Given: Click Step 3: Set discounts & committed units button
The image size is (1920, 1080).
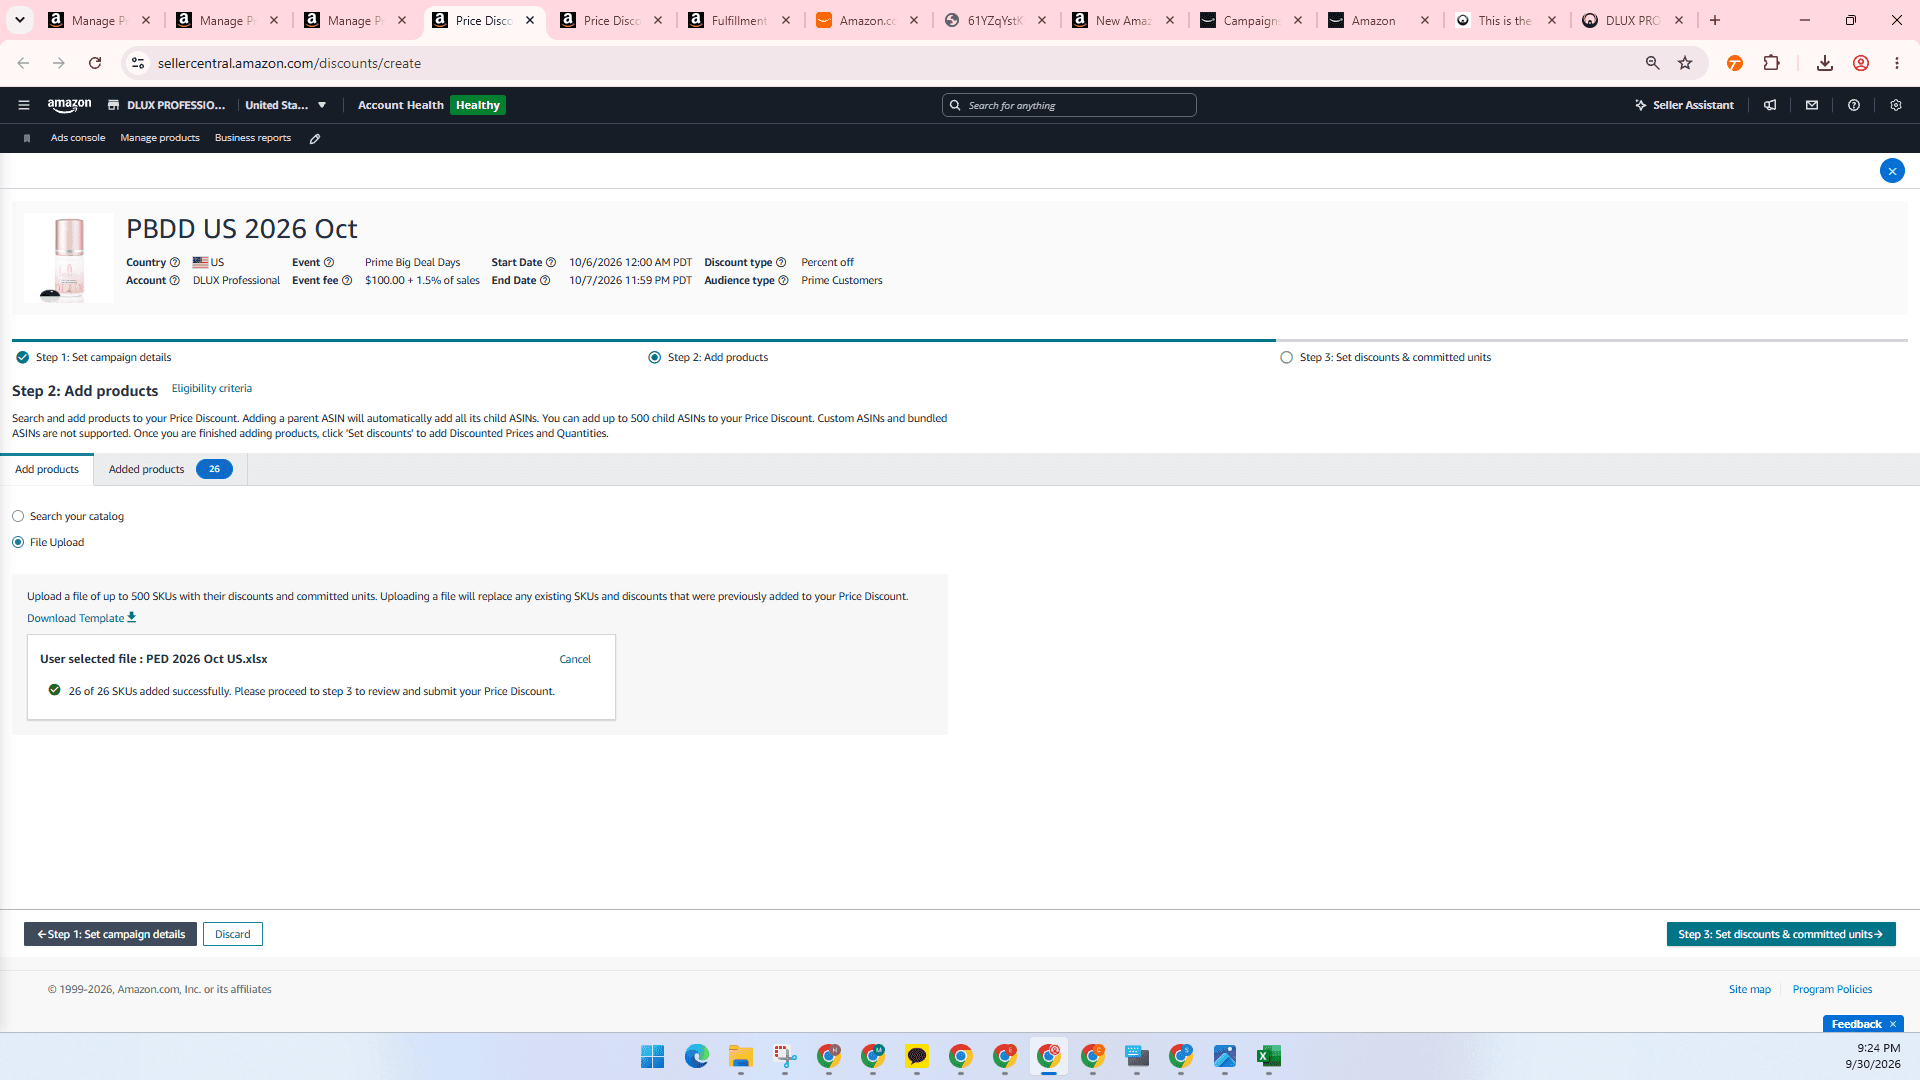Looking at the screenshot, I should coord(1781,934).
